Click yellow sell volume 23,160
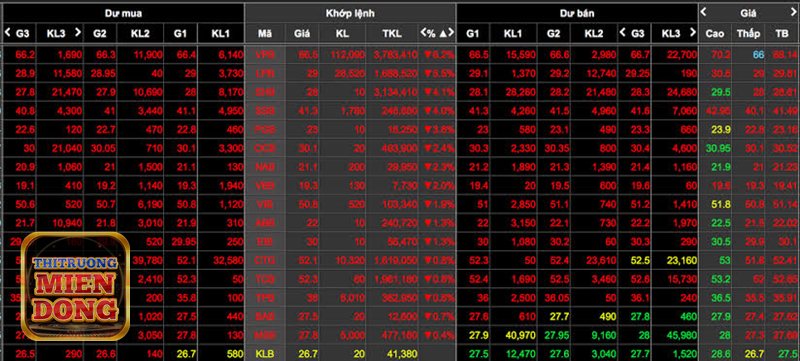The width and height of the screenshot is (800, 361). [x=681, y=261]
